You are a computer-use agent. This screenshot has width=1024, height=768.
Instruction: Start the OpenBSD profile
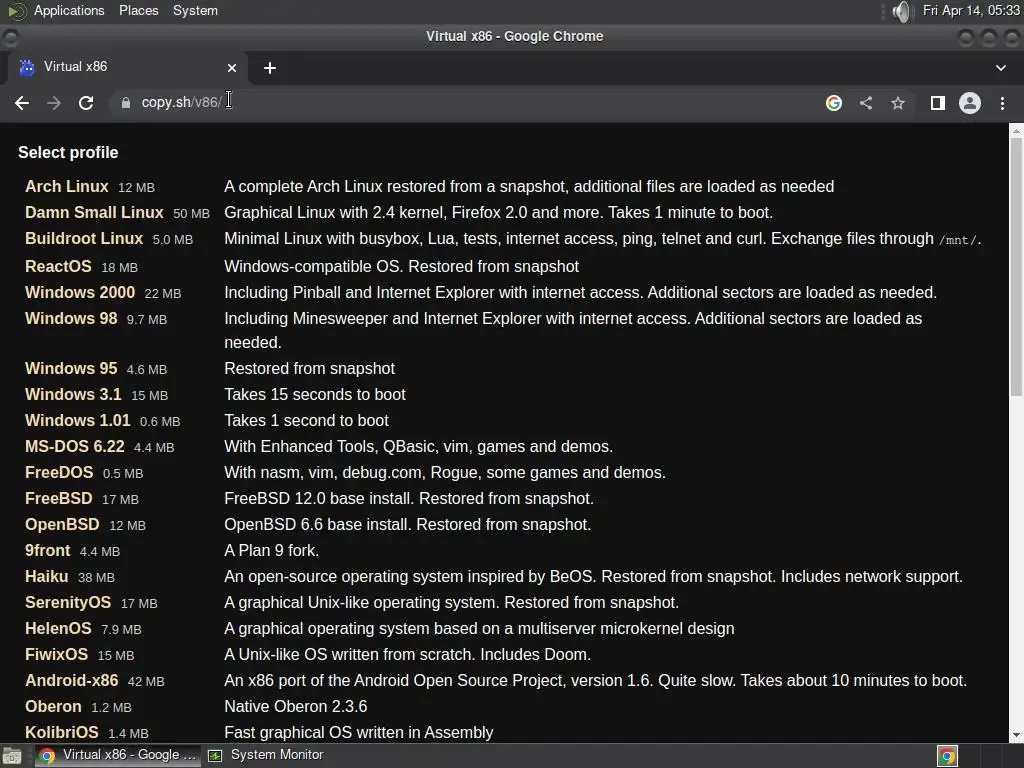pyautogui.click(x=62, y=524)
